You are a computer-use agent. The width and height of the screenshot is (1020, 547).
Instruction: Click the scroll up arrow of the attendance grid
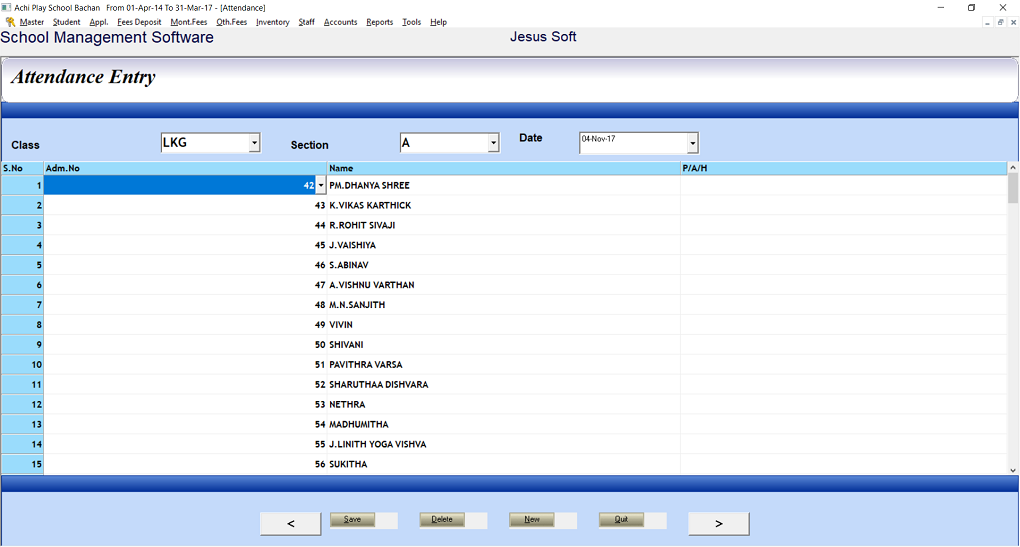[1013, 168]
